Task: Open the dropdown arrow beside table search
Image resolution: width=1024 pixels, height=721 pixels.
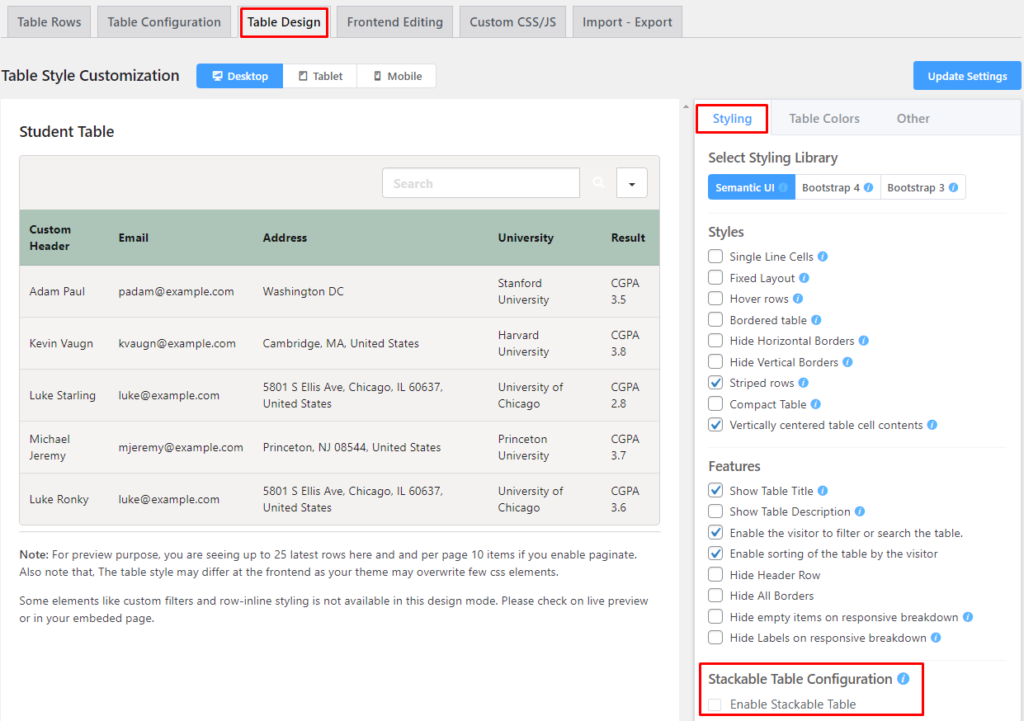Action: 632,184
